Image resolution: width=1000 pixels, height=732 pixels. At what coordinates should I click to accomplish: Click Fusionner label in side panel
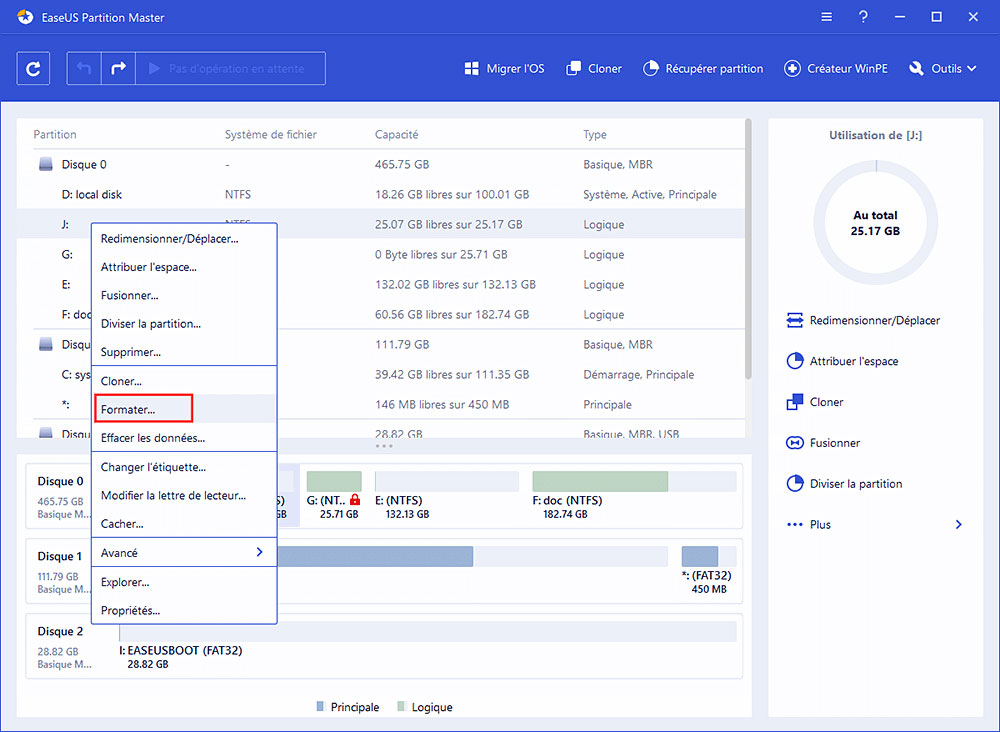[835, 443]
